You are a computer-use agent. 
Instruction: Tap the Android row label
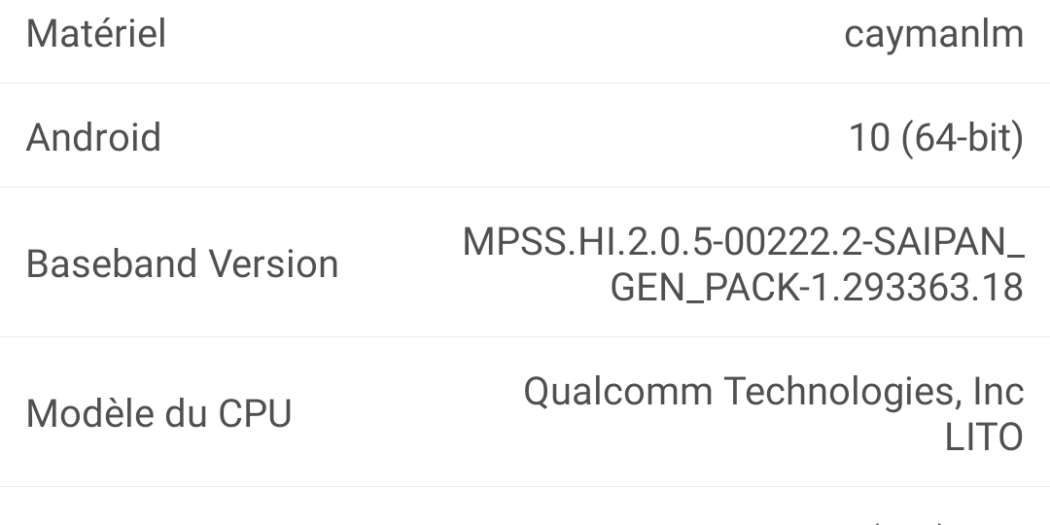point(93,137)
